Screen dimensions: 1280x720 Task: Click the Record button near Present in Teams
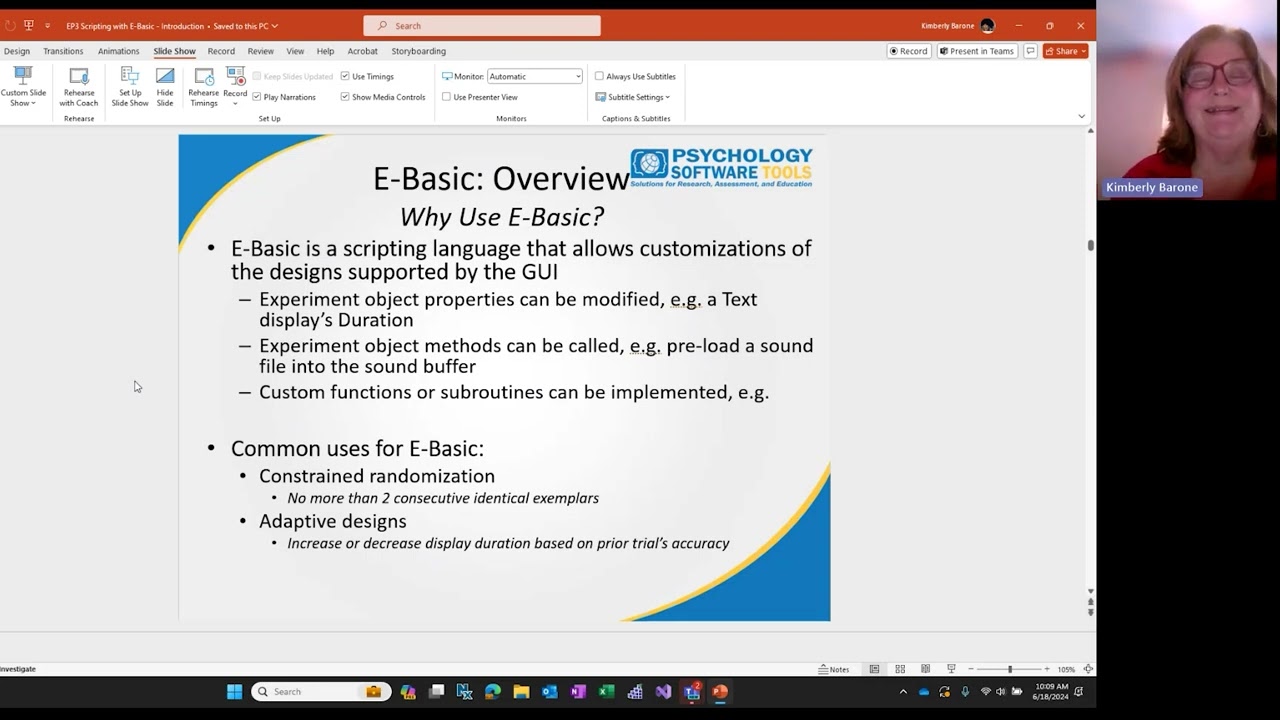coord(908,51)
